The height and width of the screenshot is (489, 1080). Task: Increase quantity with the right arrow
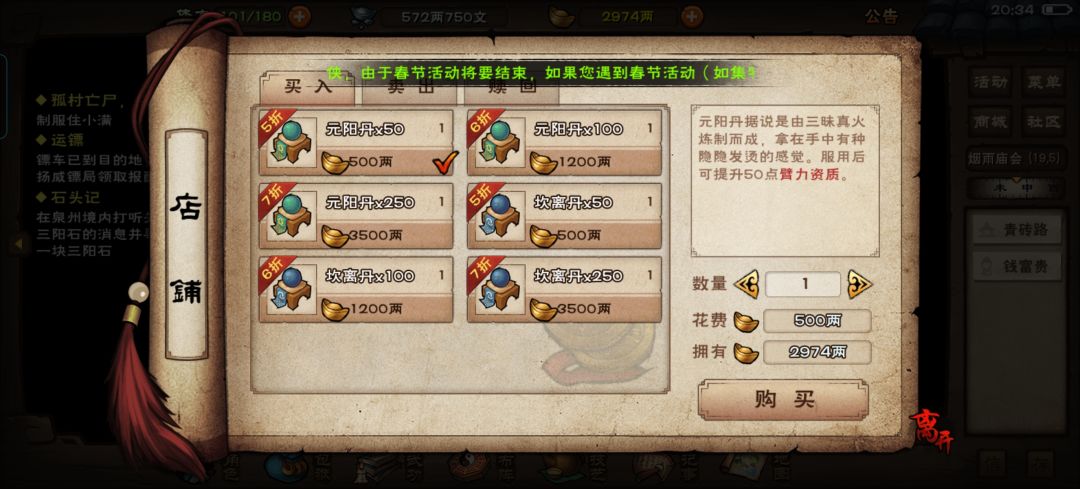click(x=860, y=284)
